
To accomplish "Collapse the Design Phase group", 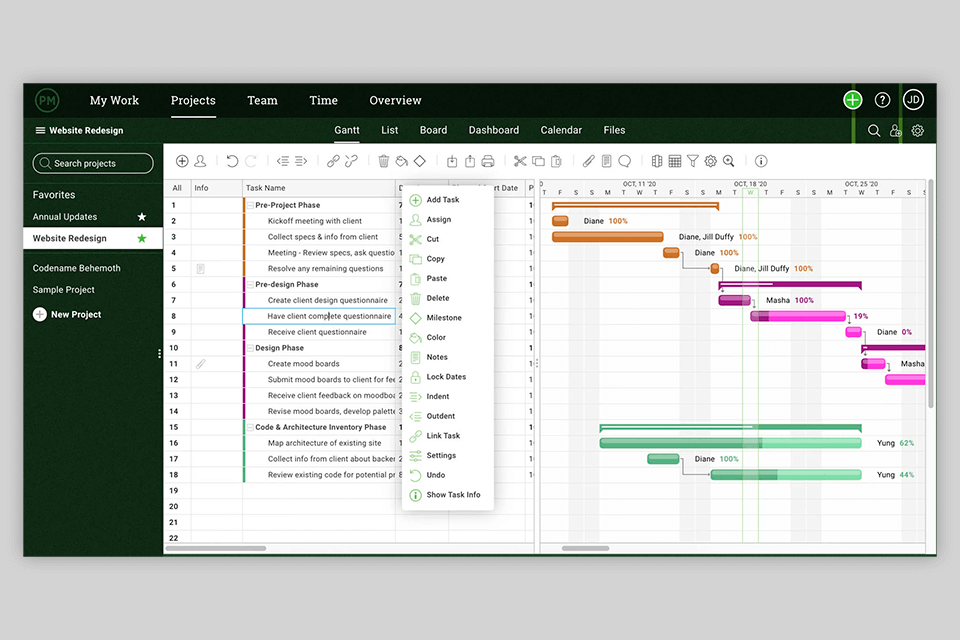I will pos(250,348).
